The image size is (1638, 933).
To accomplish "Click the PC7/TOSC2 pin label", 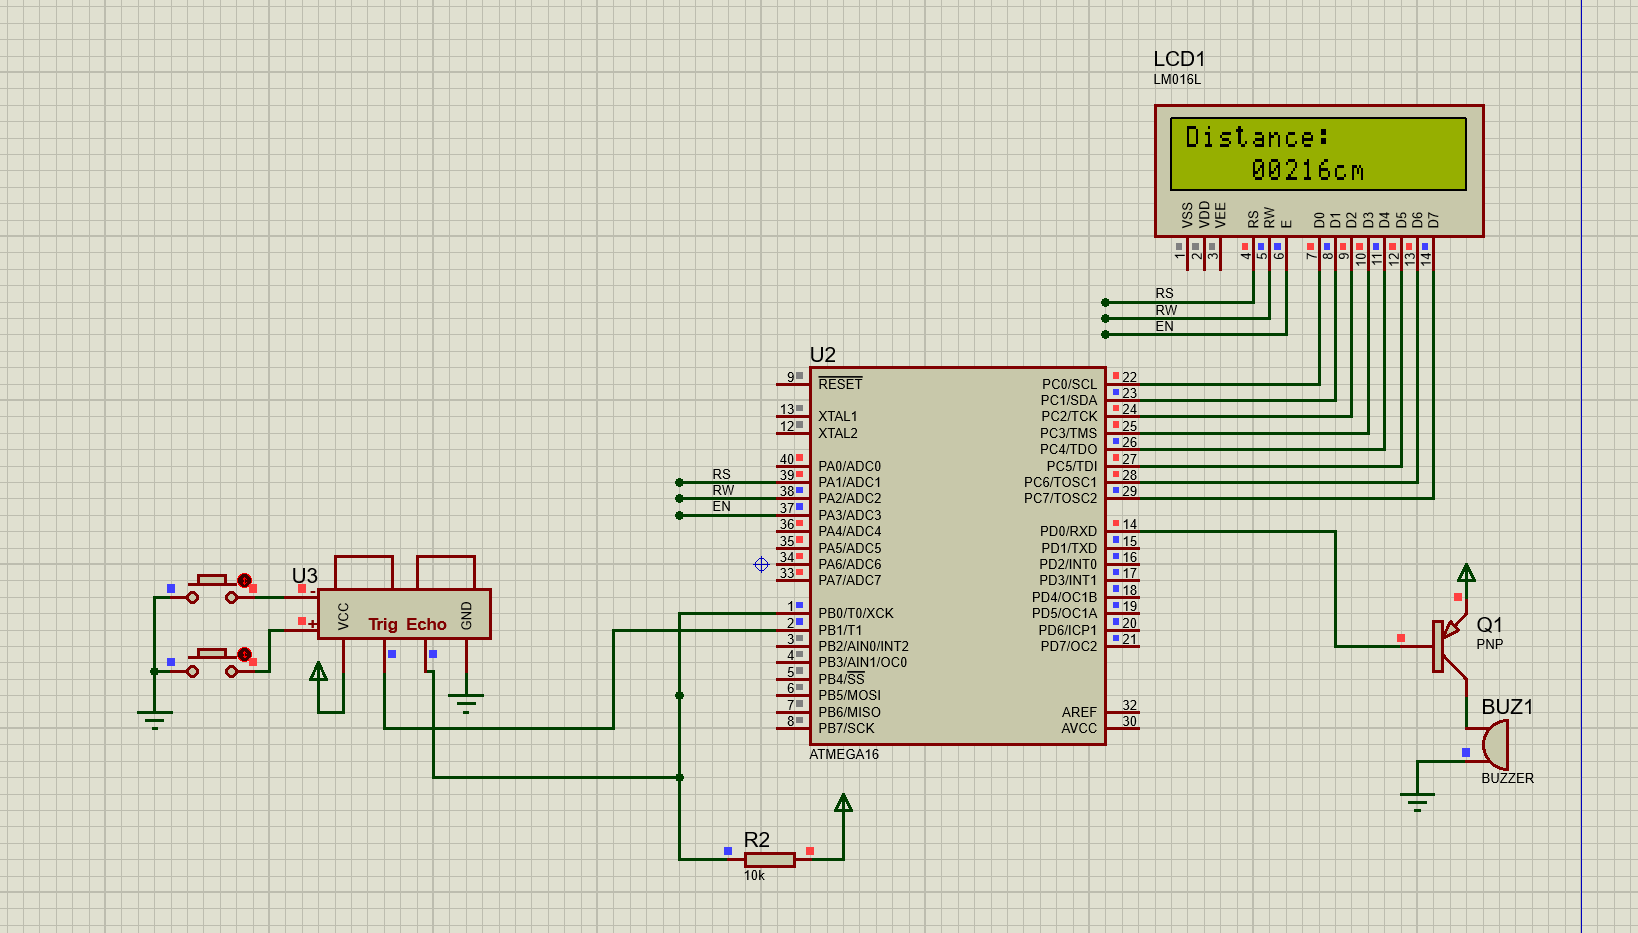I will point(1060,498).
